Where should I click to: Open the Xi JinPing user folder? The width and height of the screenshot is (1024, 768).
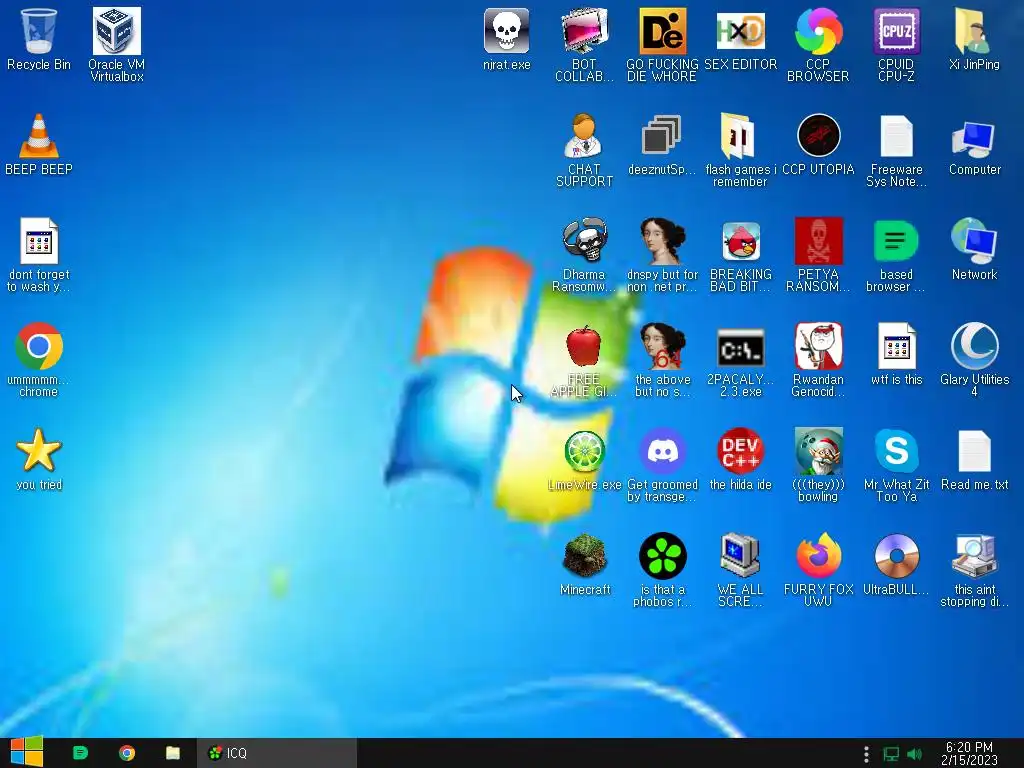pos(974,31)
